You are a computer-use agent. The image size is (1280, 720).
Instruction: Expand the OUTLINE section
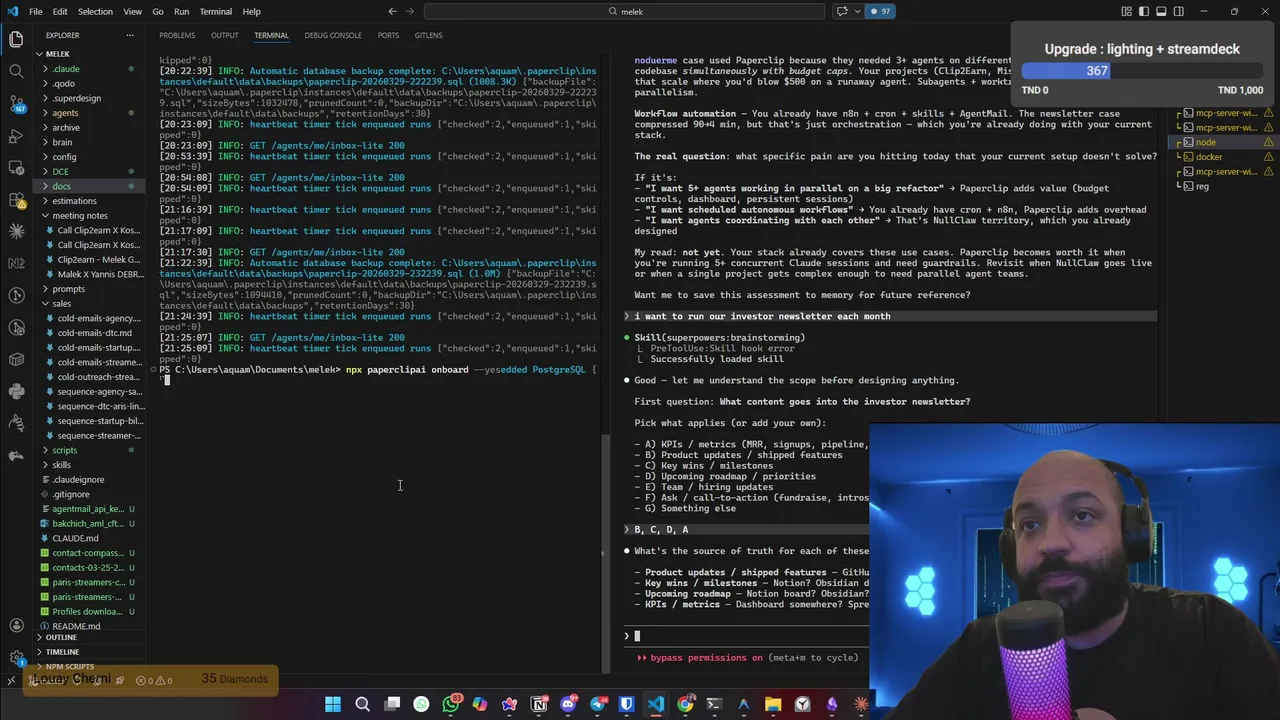pos(90,637)
